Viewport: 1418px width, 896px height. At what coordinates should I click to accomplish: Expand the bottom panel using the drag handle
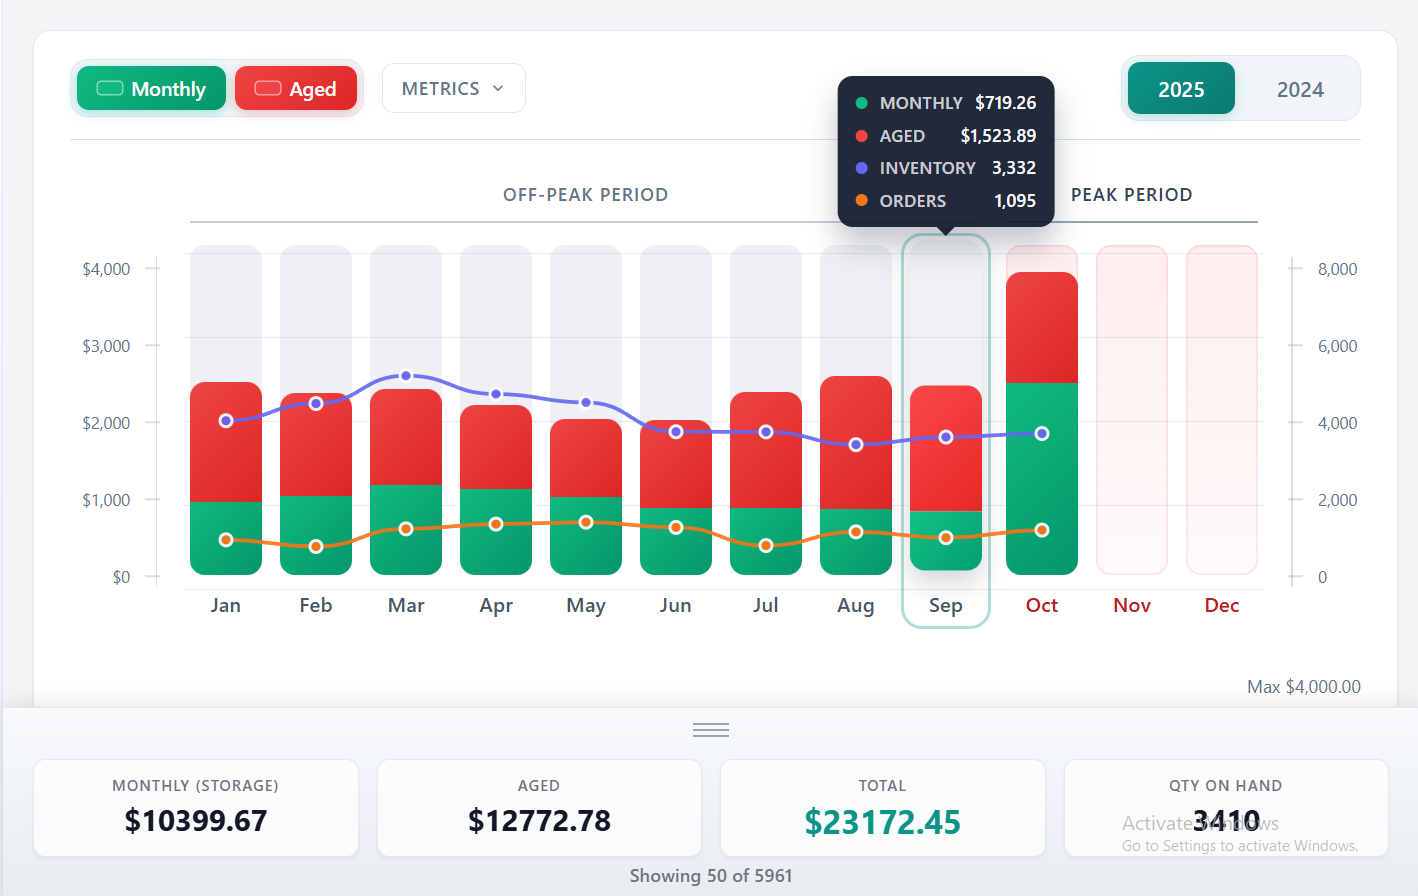[711, 729]
